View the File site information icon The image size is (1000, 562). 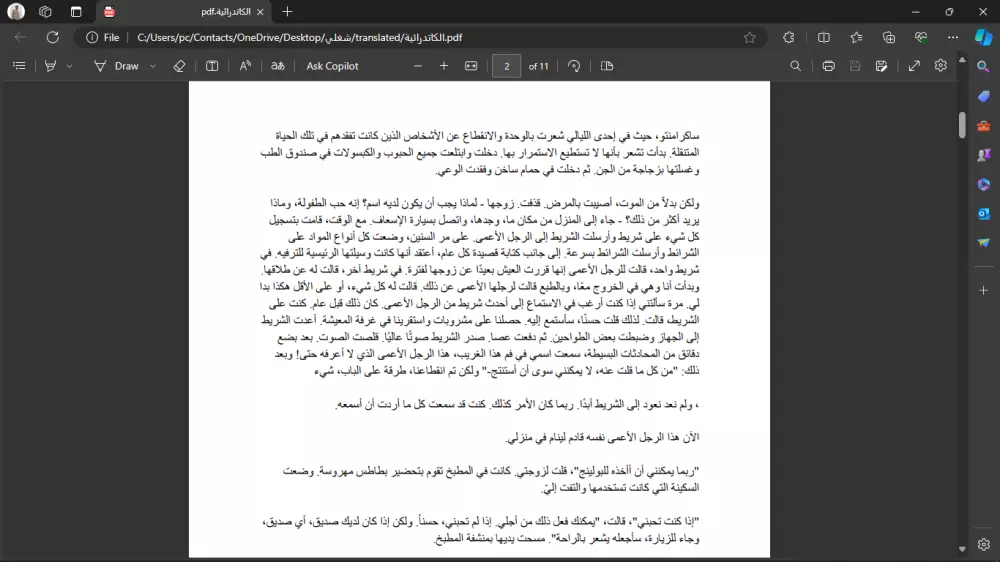(103, 38)
